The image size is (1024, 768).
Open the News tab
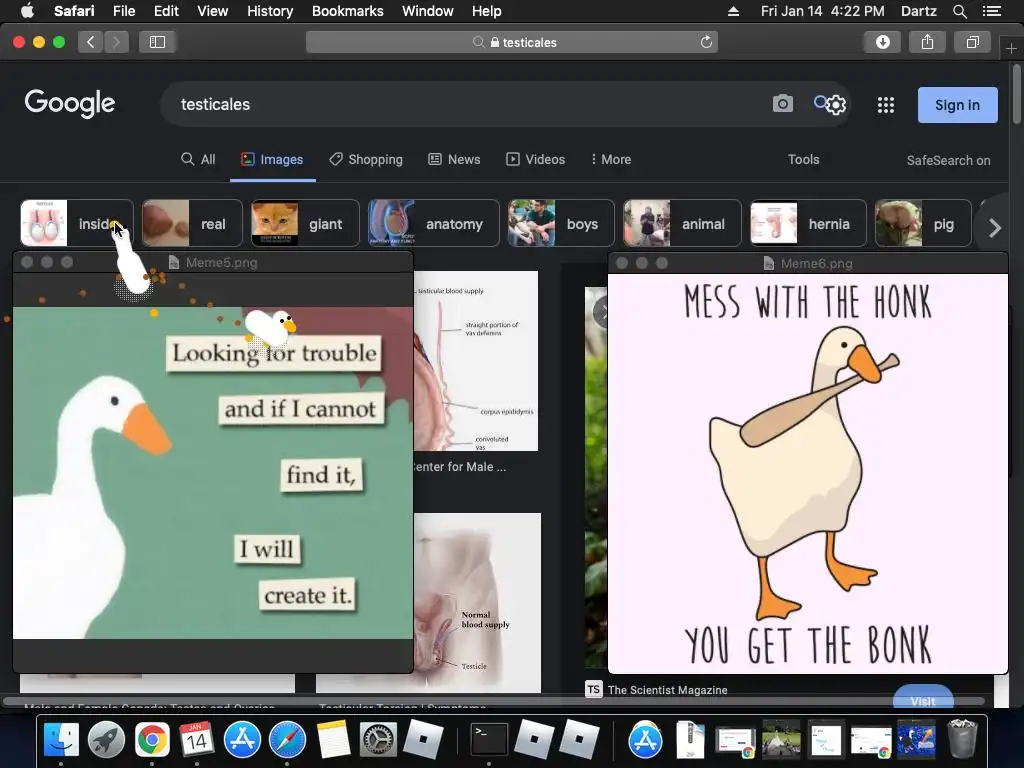click(x=454, y=159)
